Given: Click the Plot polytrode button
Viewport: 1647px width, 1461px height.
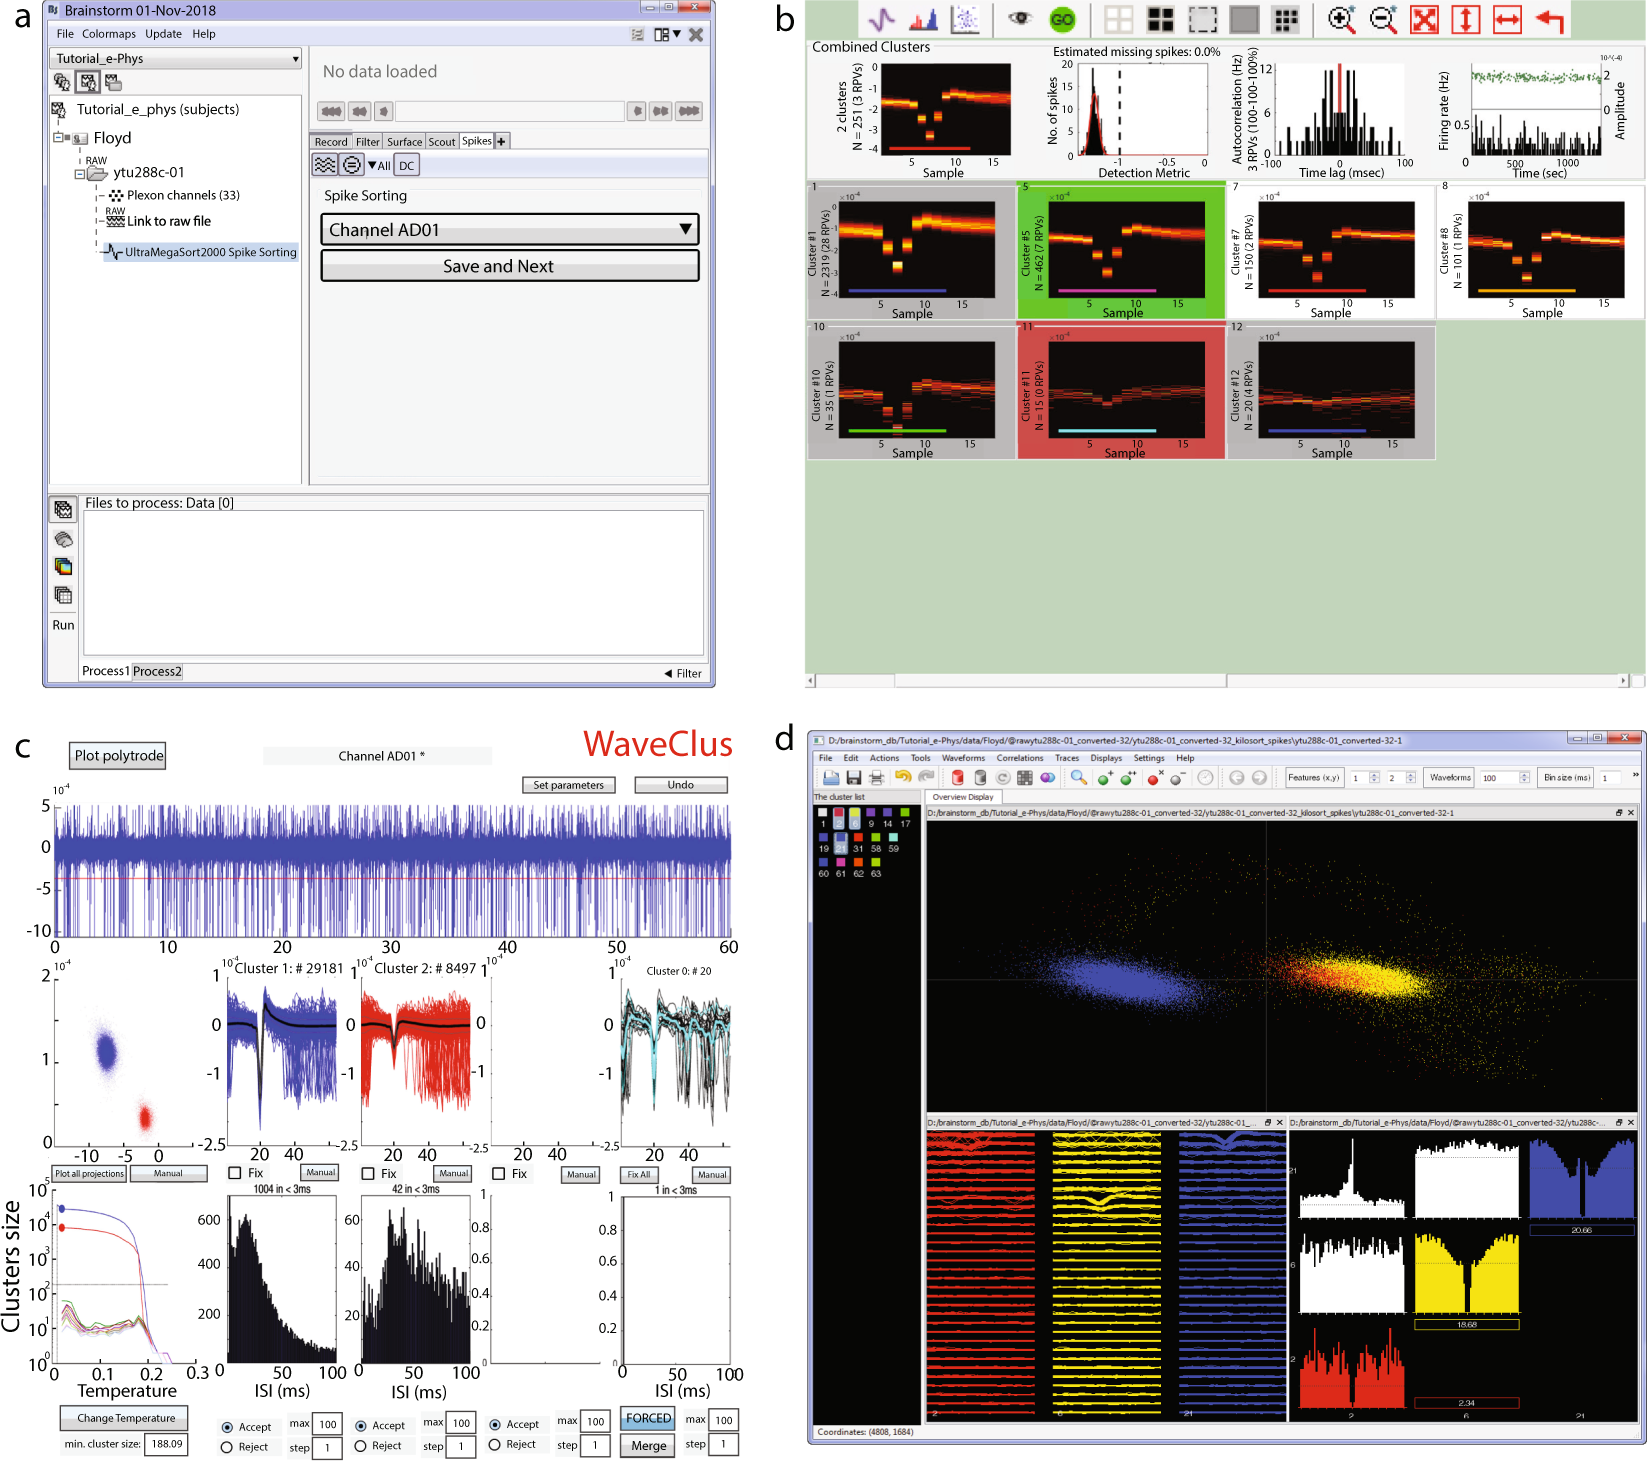Looking at the screenshot, I should pyautogui.click(x=119, y=756).
